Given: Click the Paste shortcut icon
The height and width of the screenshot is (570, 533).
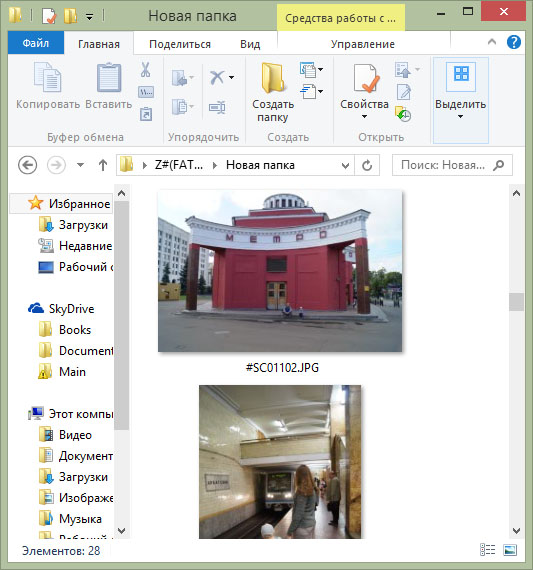Looking at the screenshot, I should (x=146, y=115).
